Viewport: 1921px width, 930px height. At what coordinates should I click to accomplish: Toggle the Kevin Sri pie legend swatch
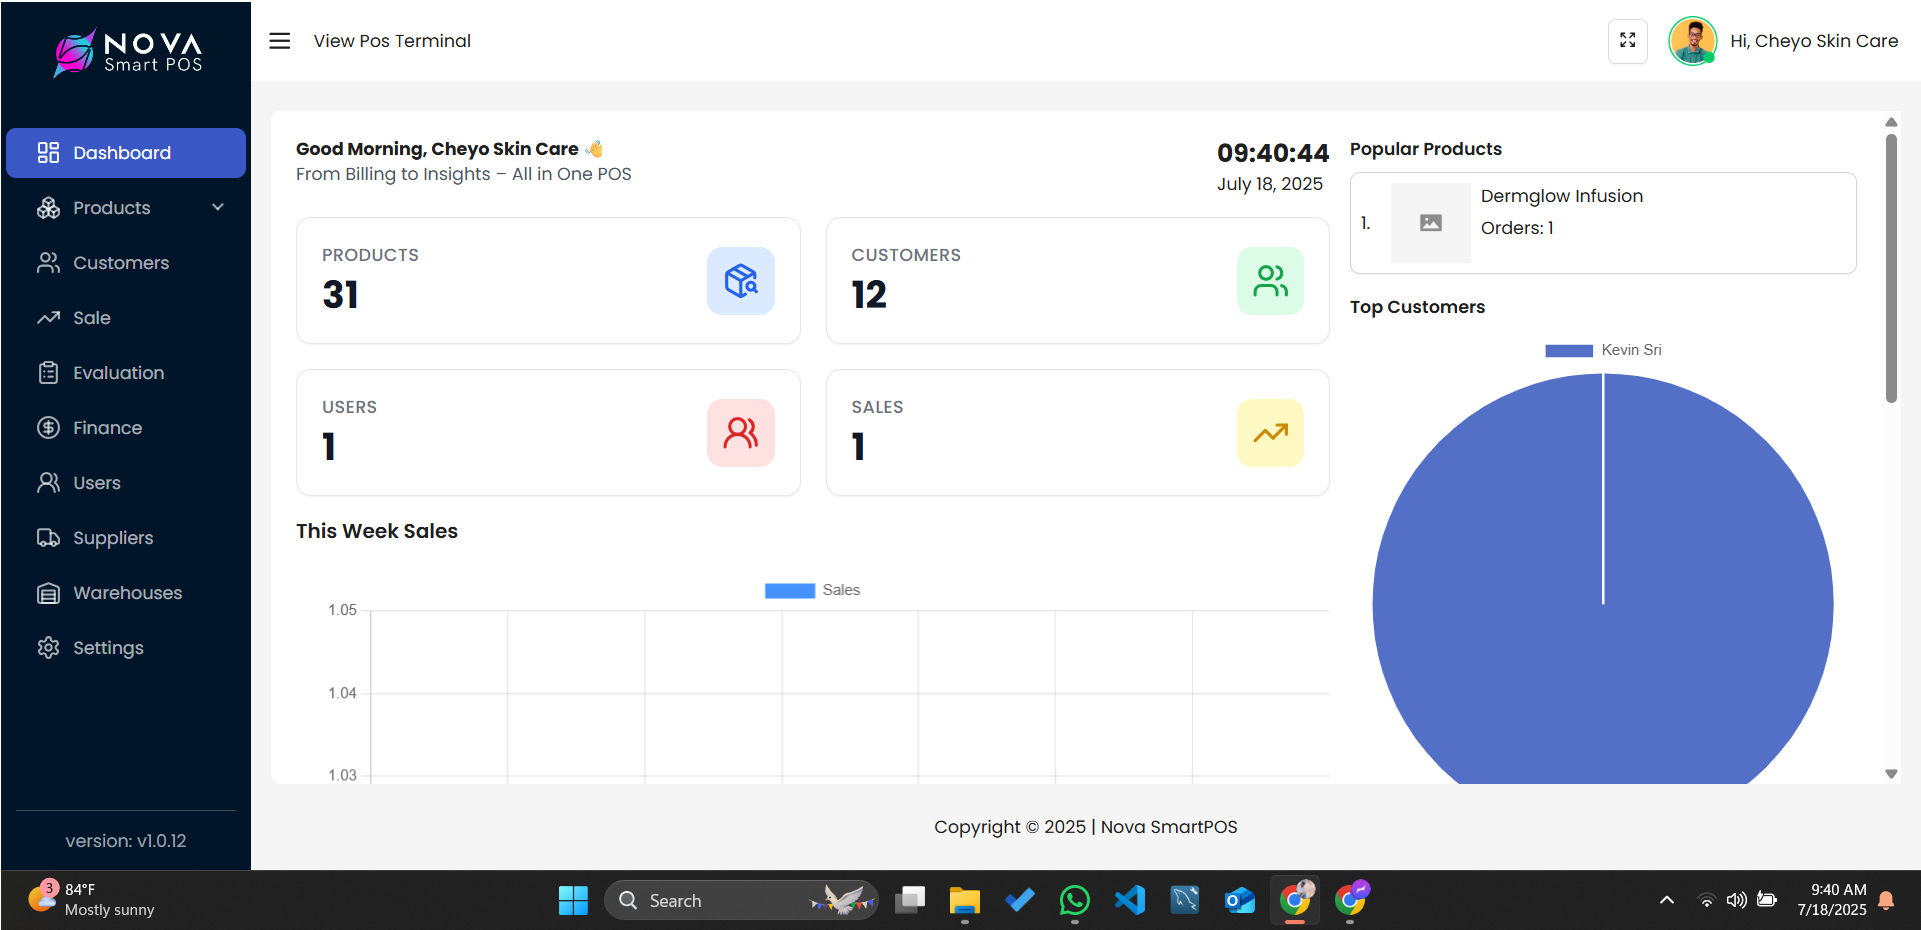pyautogui.click(x=1569, y=350)
